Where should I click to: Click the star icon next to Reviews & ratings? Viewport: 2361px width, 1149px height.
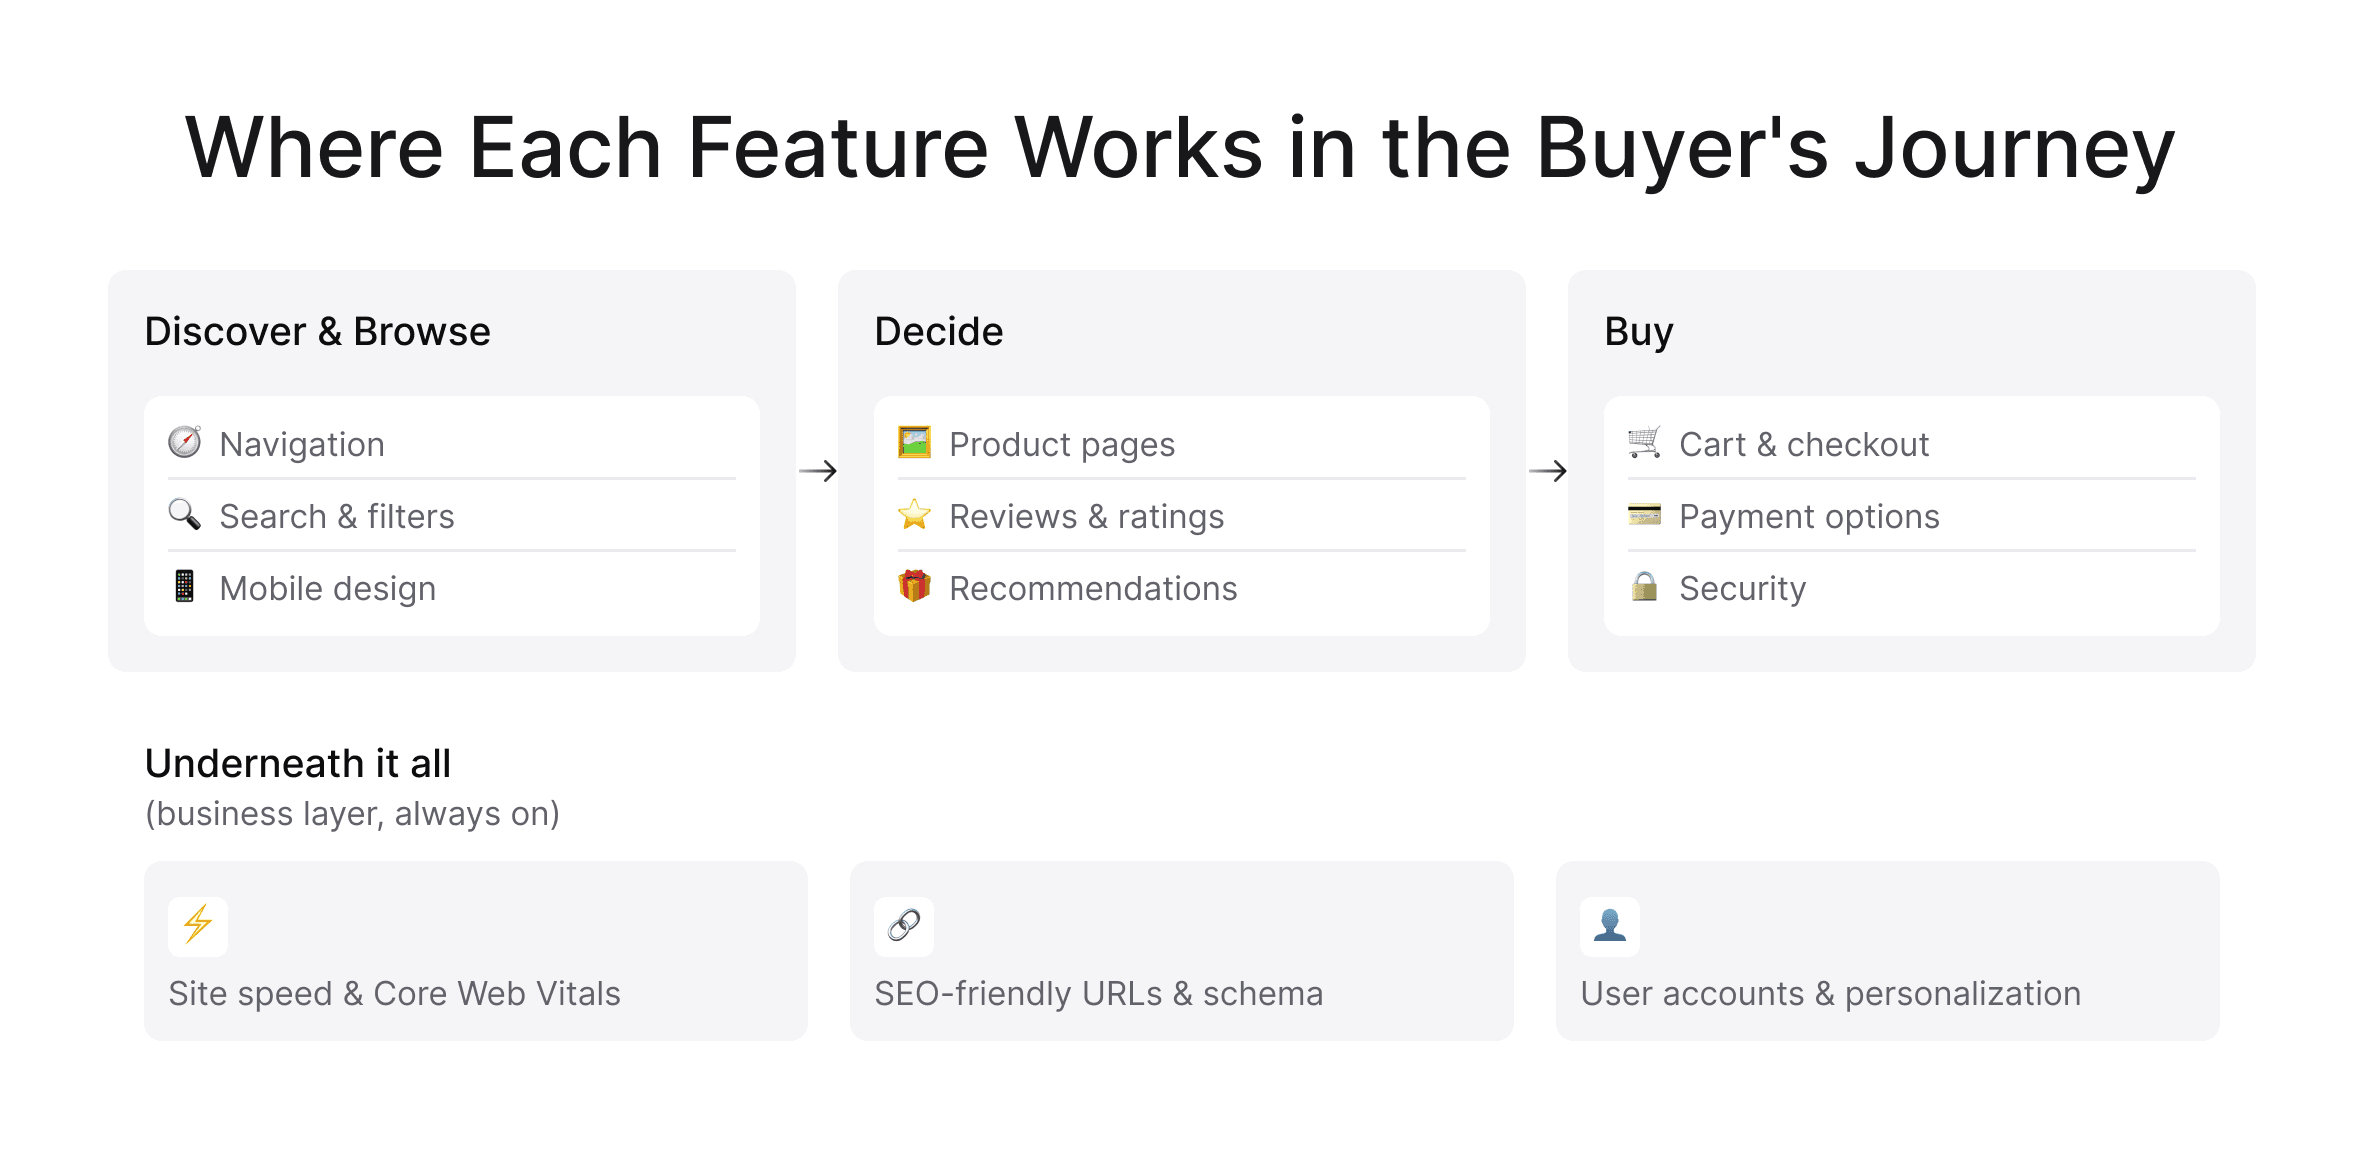[x=914, y=514]
